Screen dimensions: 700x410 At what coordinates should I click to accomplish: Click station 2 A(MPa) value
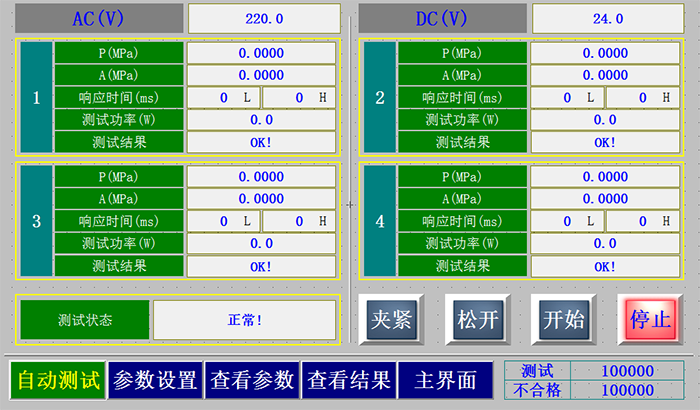coord(605,75)
